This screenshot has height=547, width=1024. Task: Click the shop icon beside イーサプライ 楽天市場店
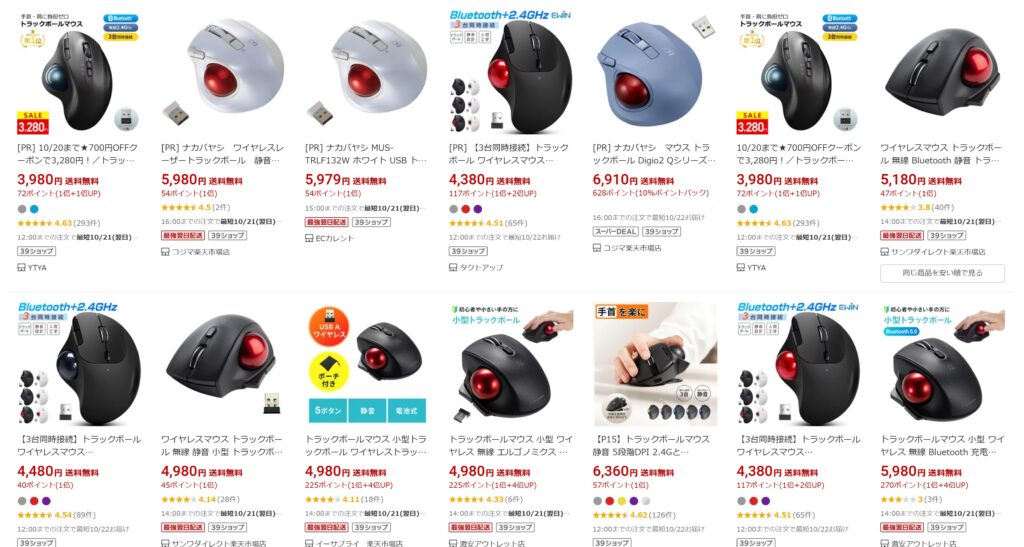[309, 543]
